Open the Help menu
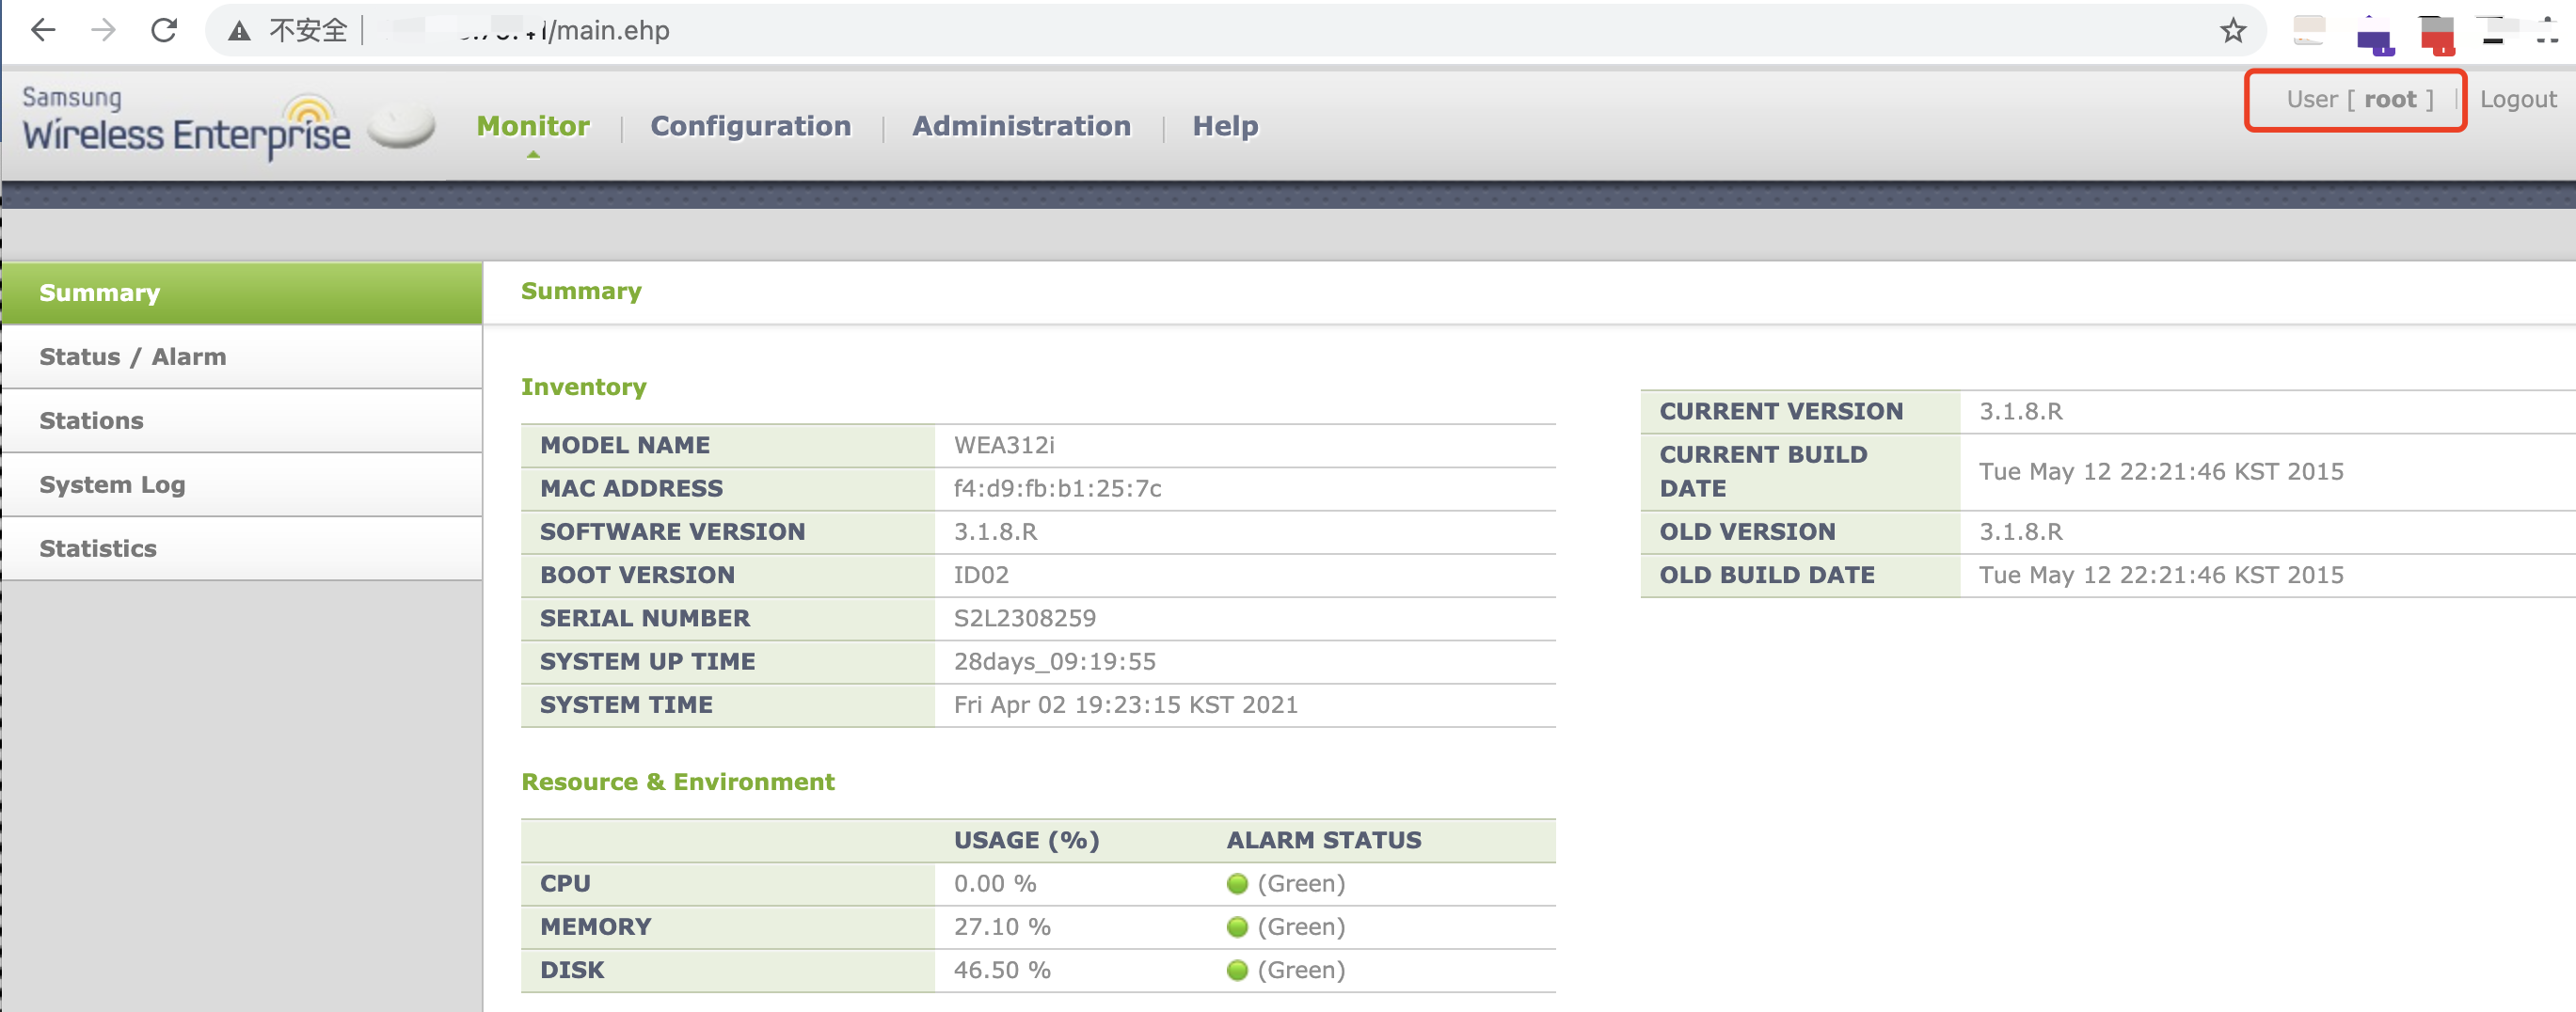The width and height of the screenshot is (2576, 1012). [1225, 126]
